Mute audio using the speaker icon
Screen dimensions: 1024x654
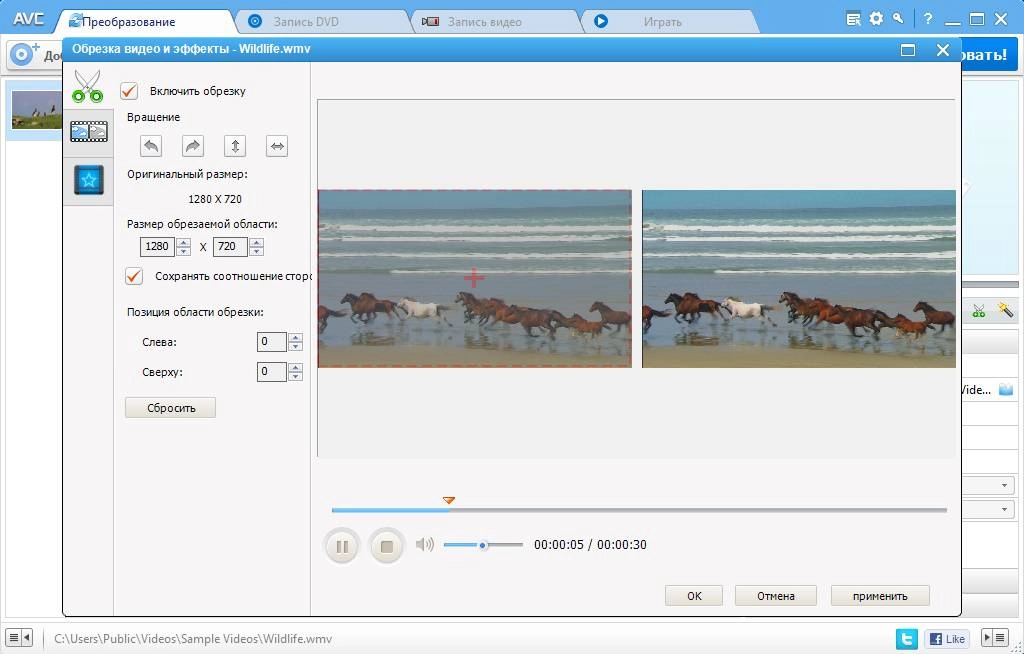[x=424, y=544]
